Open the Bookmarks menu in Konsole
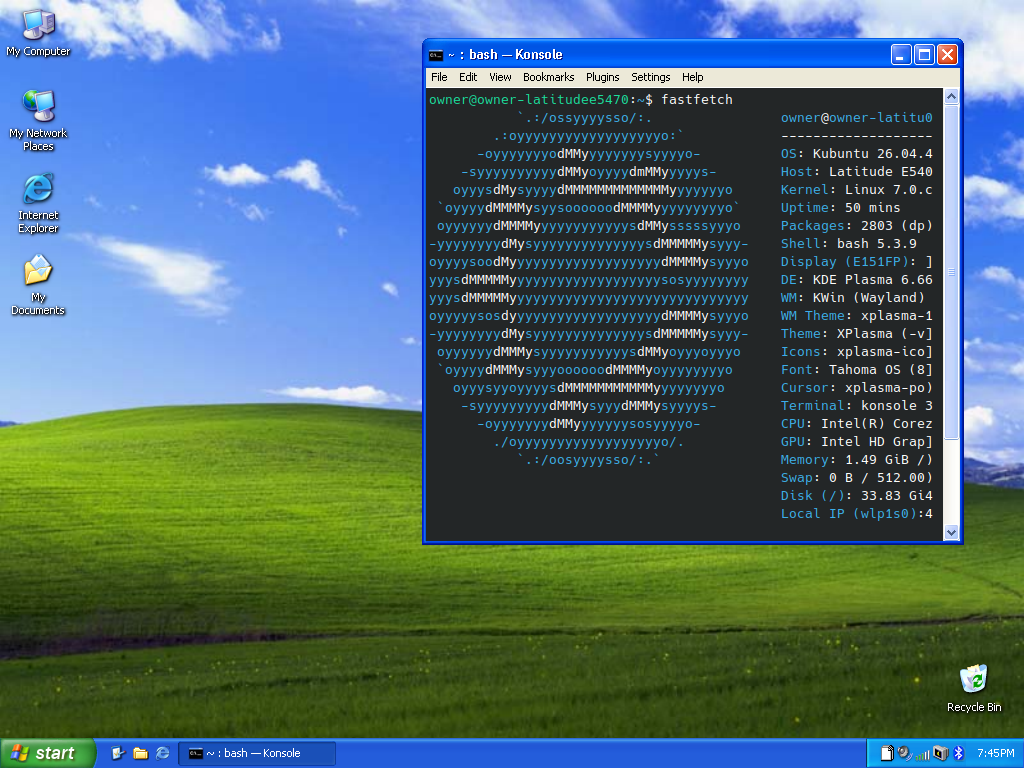Image resolution: width=1024 pixels, height=768 pixels. click(549, 77)
